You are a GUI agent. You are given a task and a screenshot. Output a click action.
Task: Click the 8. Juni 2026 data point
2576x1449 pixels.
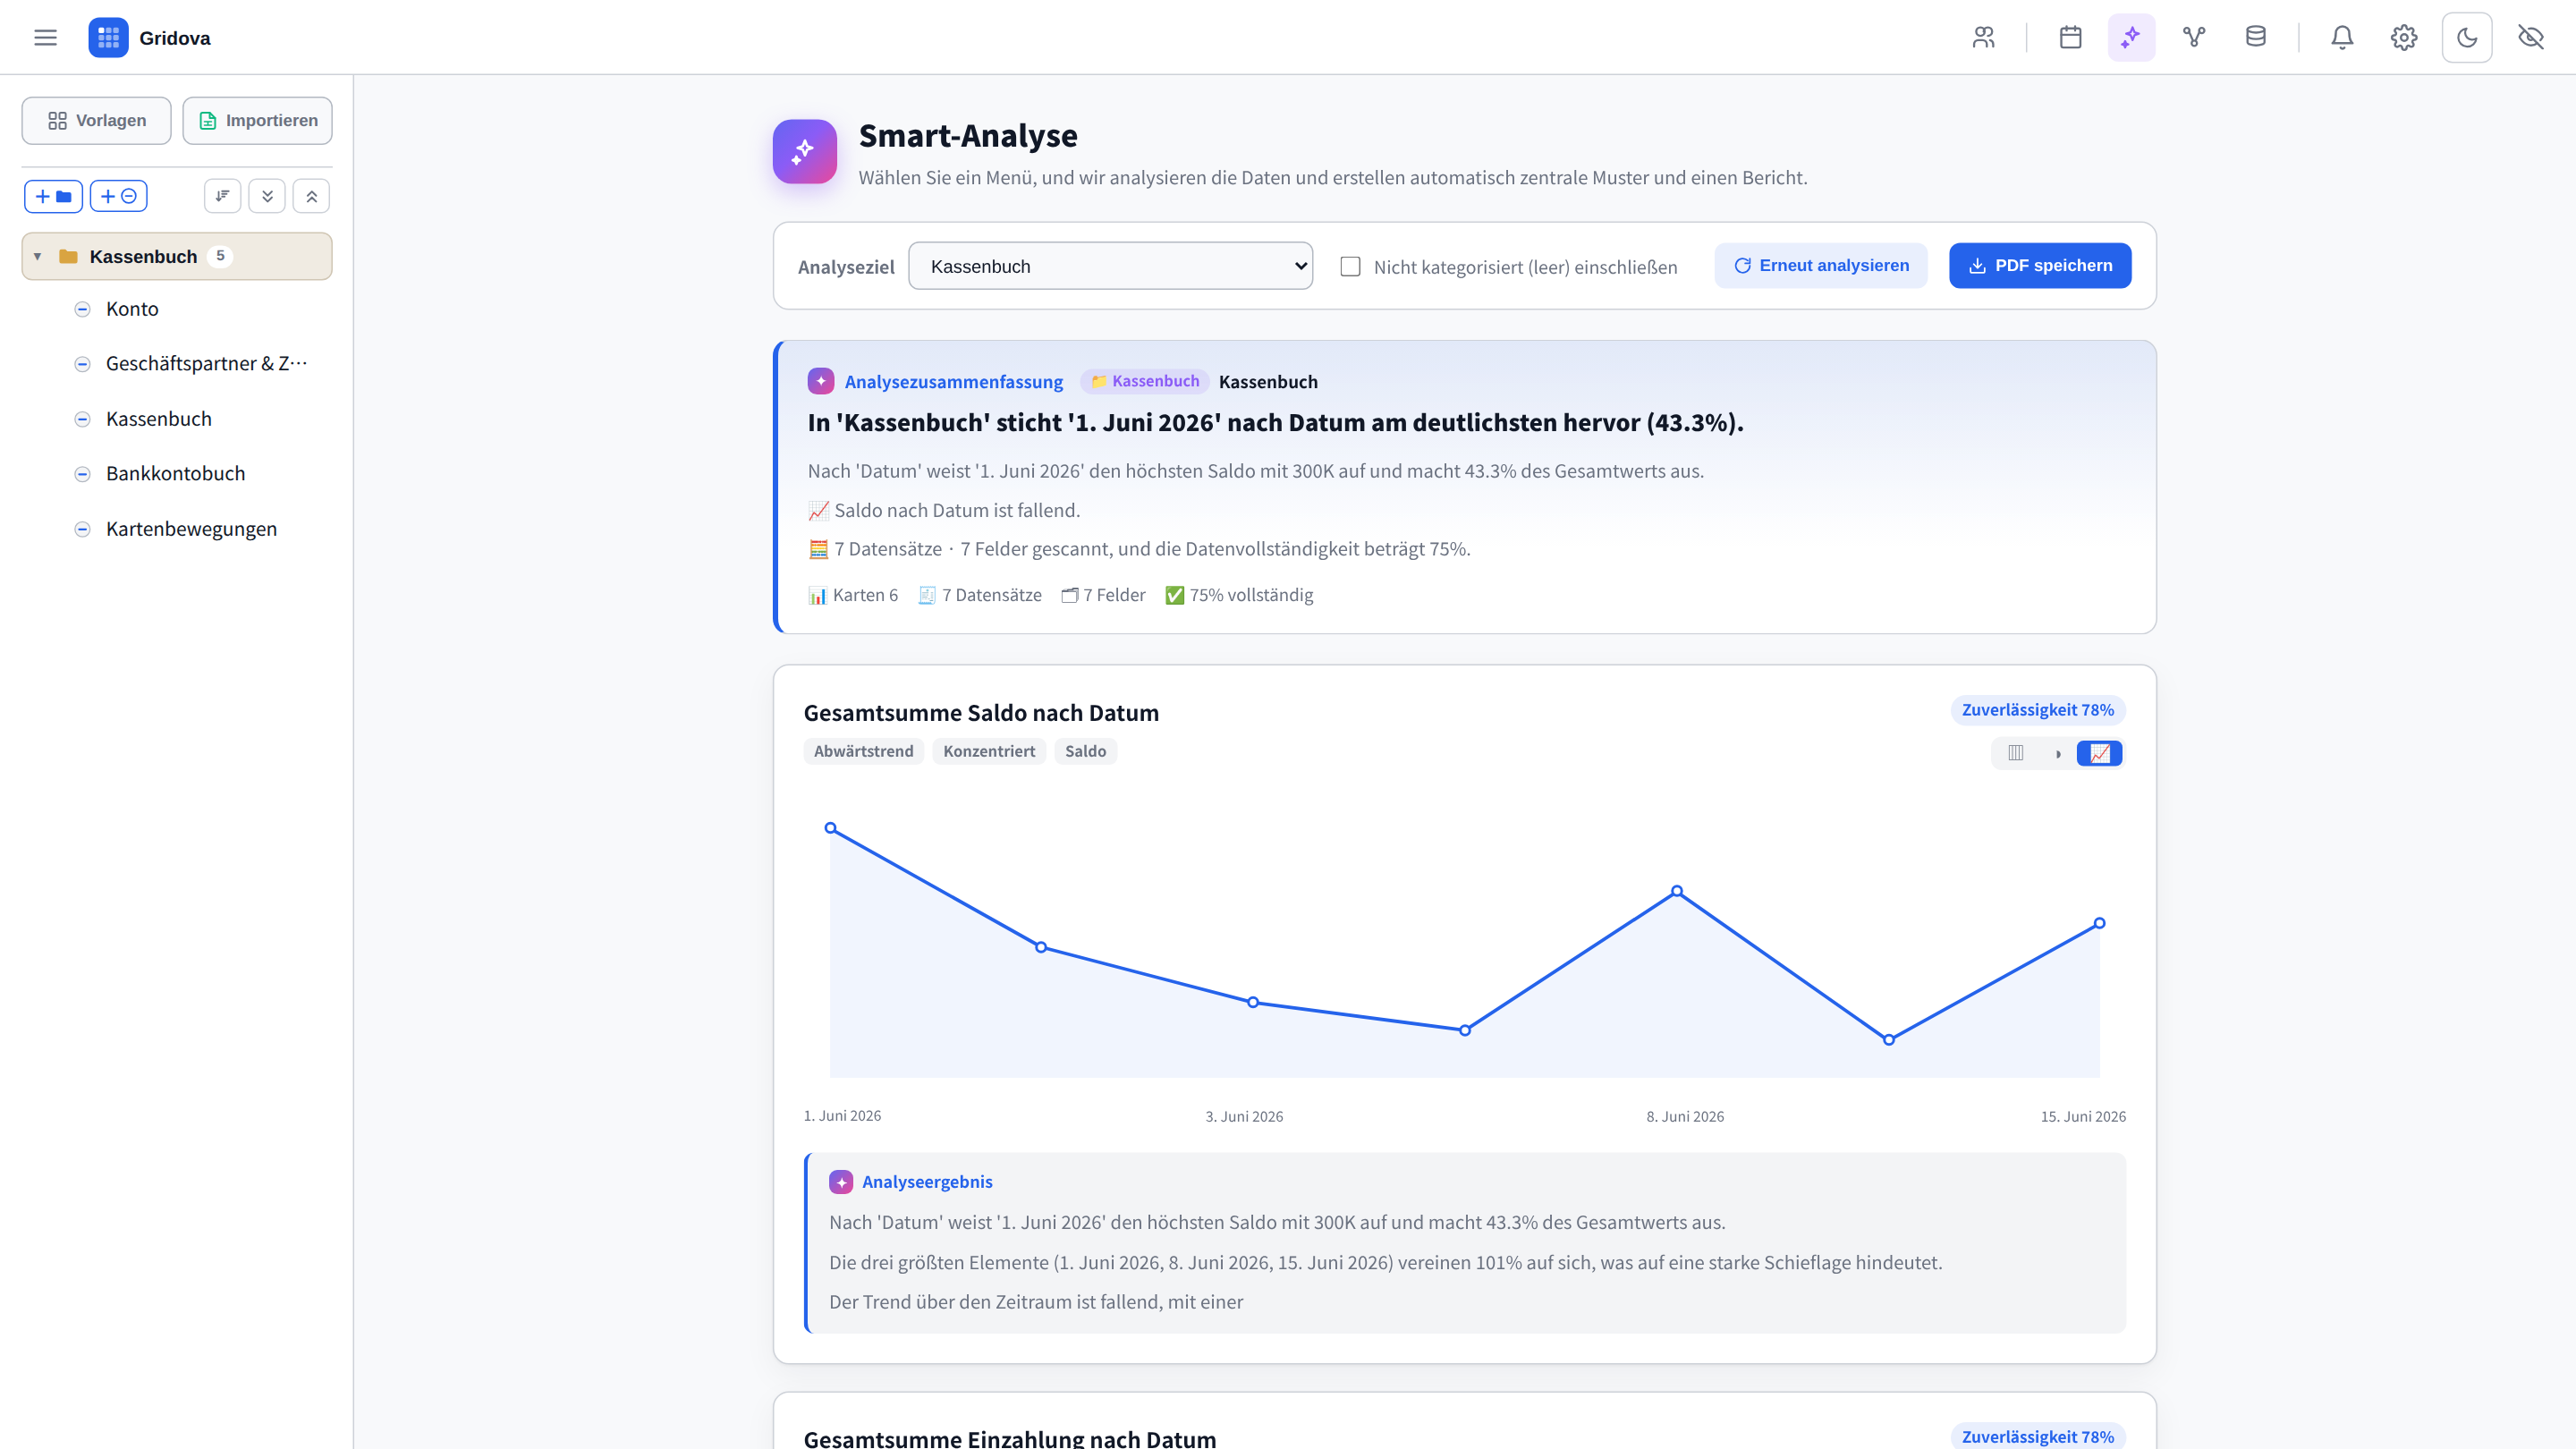(x=1677, y=891)
